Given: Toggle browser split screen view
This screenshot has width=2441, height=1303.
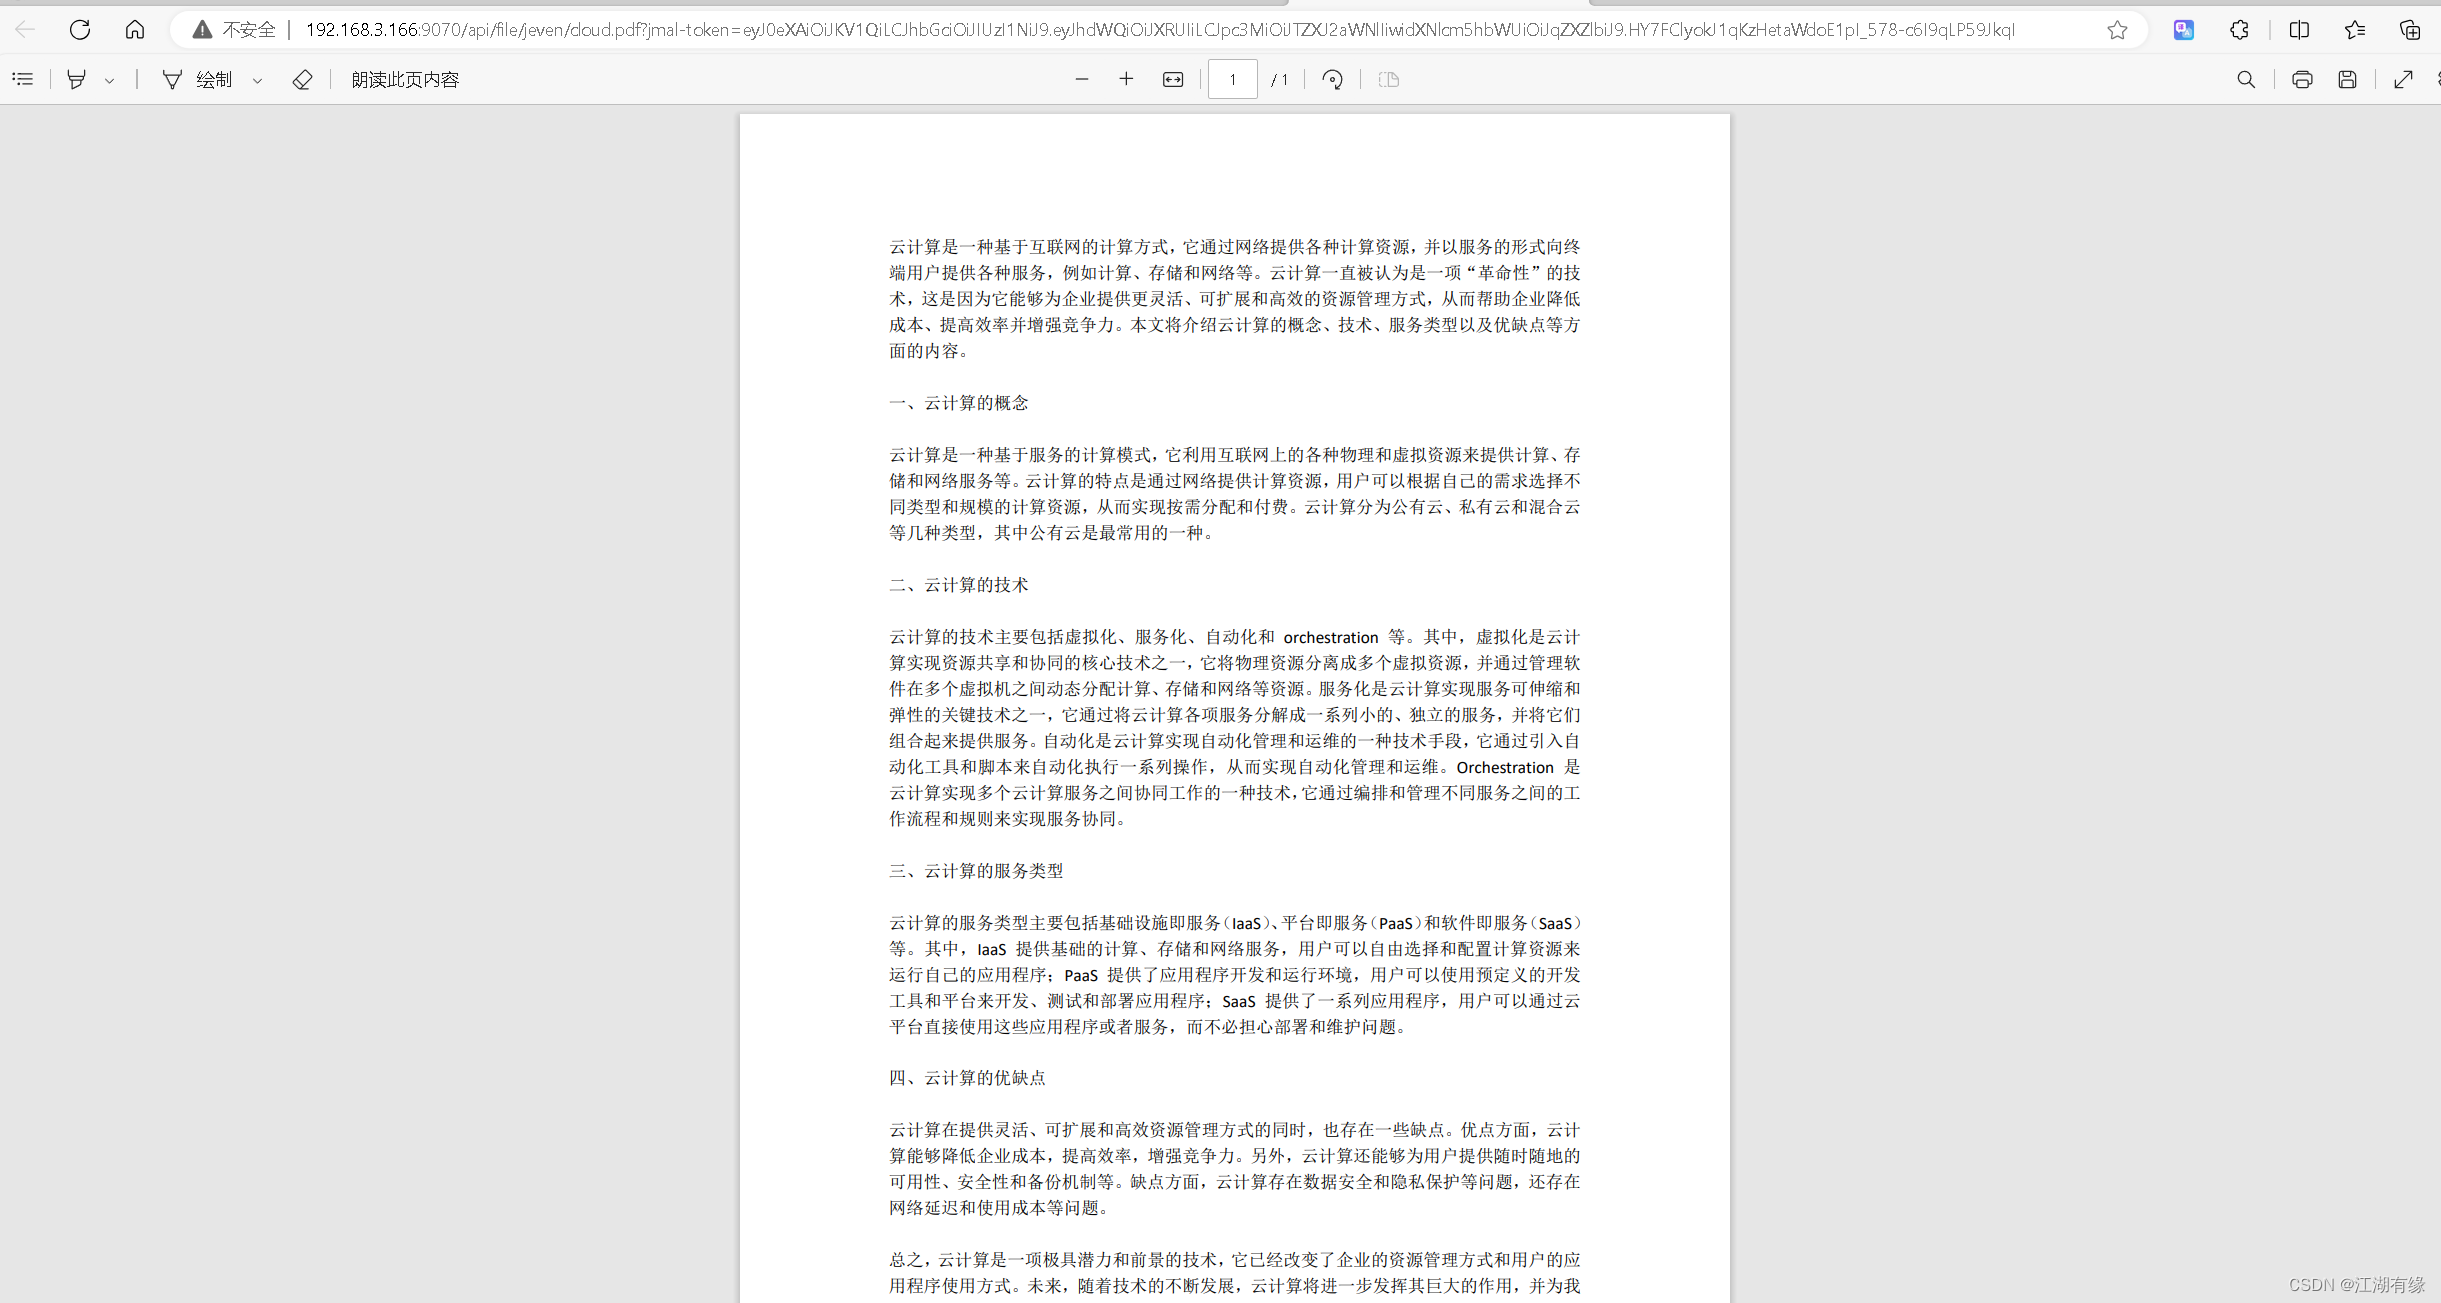Looking at the screenshot, I should (2299, 30).
